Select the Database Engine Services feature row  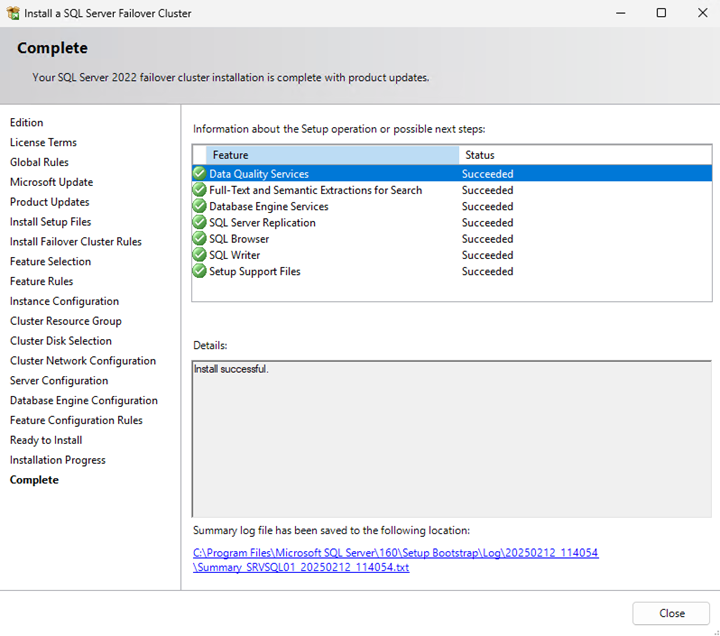452,206
